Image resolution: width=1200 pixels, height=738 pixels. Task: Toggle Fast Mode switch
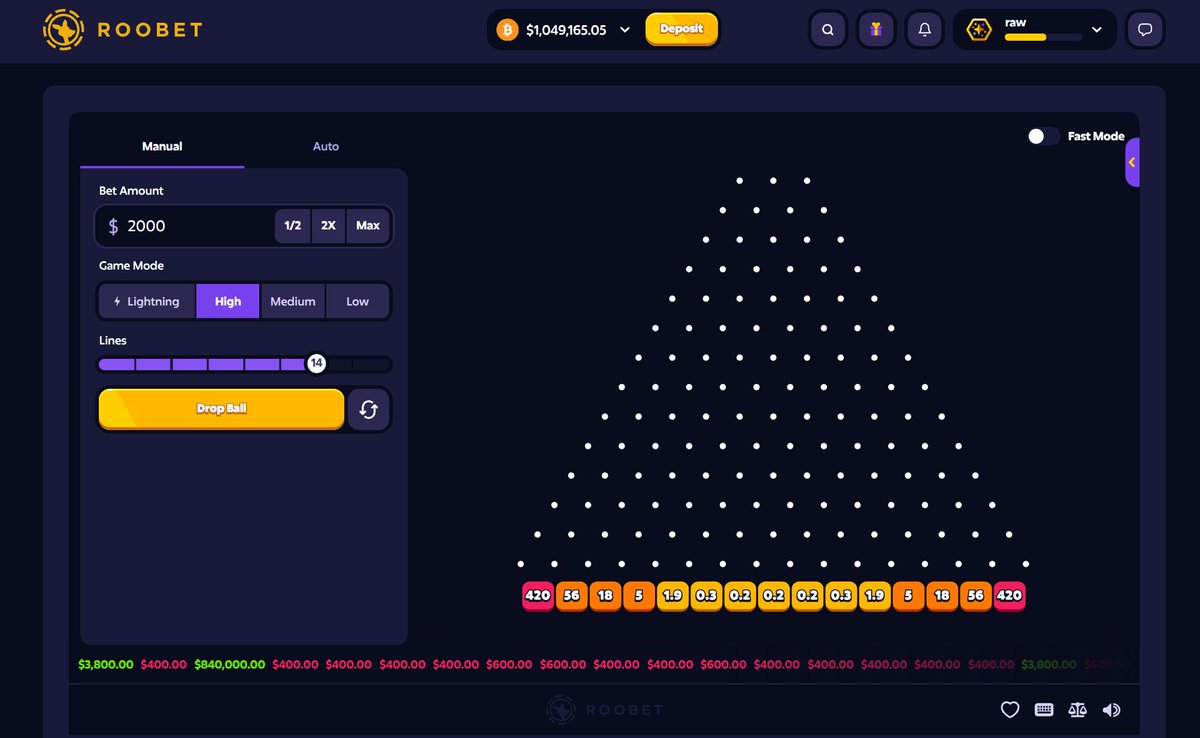[1043, 136]
